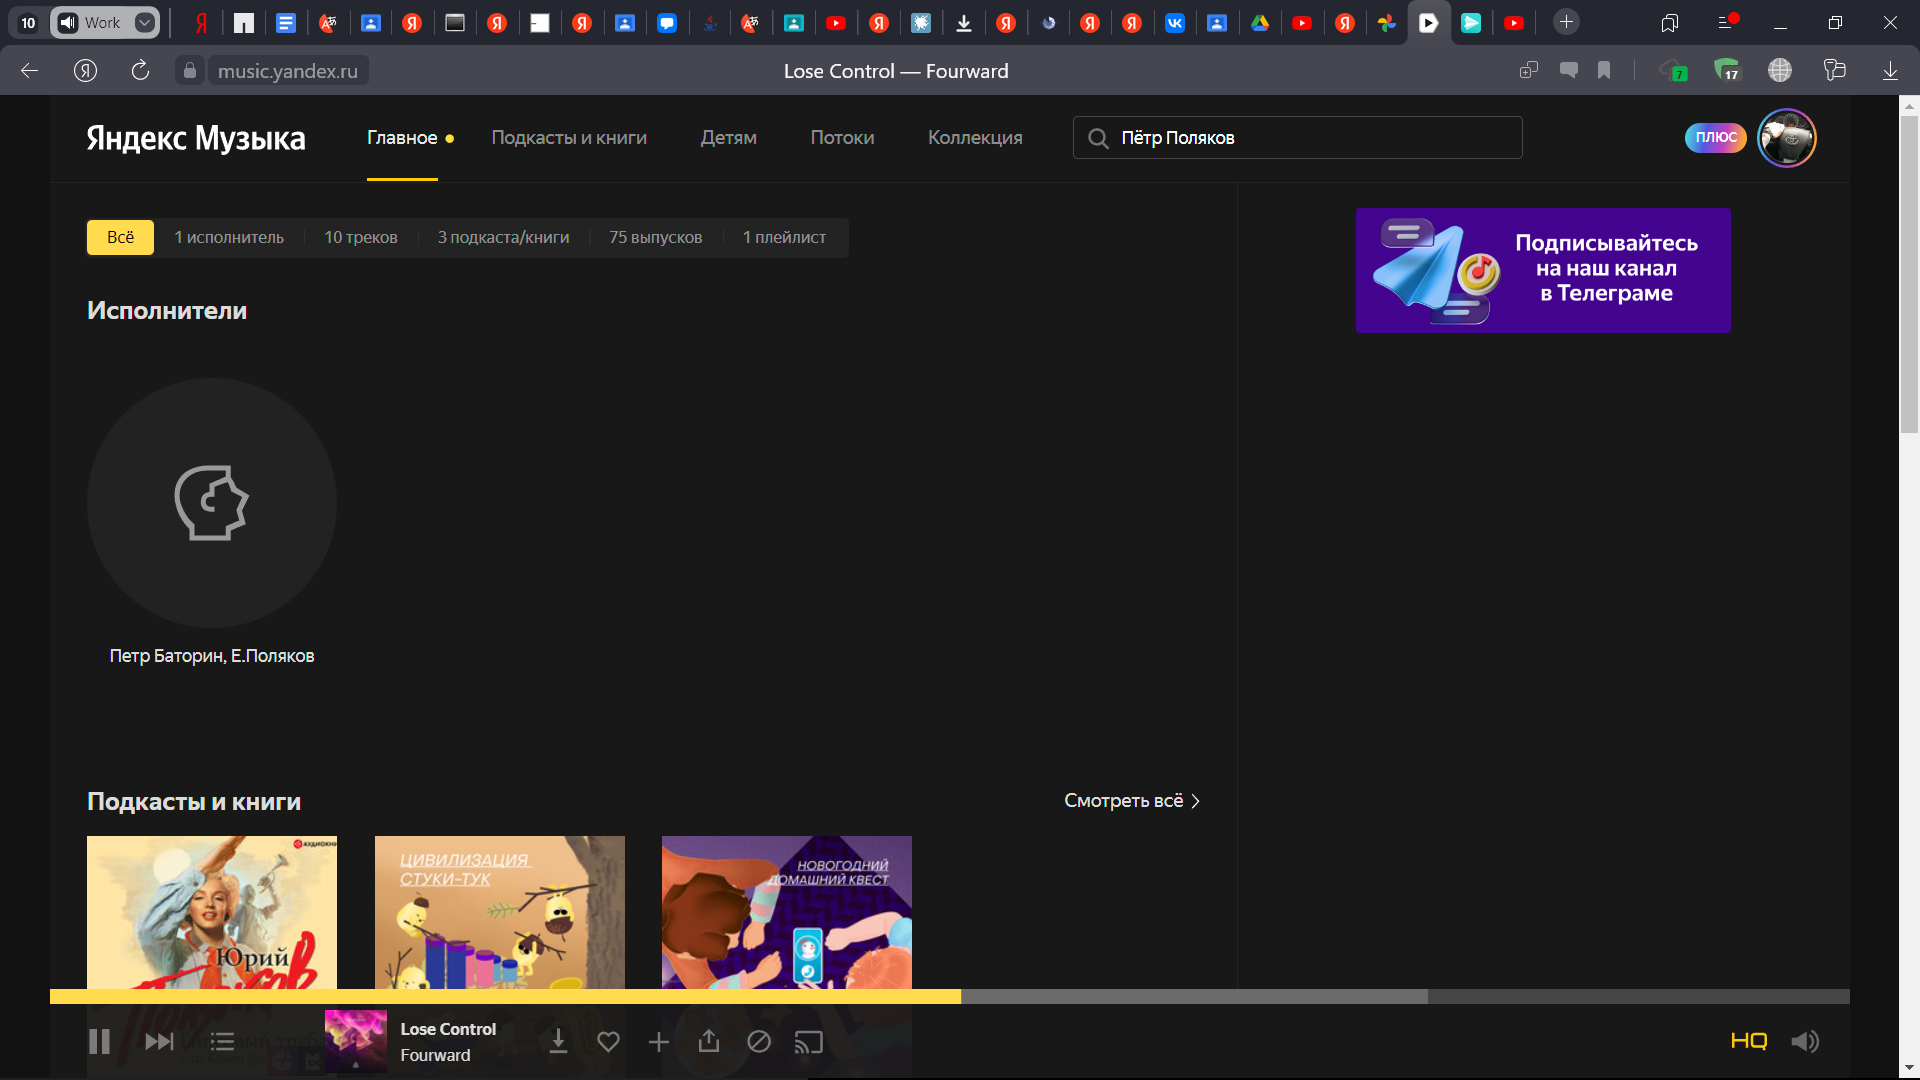Open the user profile avatar
This screenshot has height=1080, width=1920.
[1787, 138]
